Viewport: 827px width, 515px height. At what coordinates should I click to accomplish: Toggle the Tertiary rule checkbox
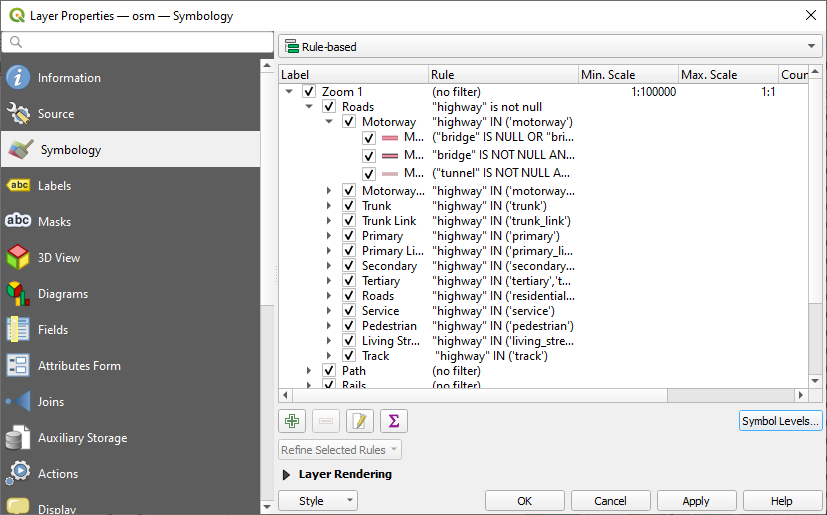349,281
